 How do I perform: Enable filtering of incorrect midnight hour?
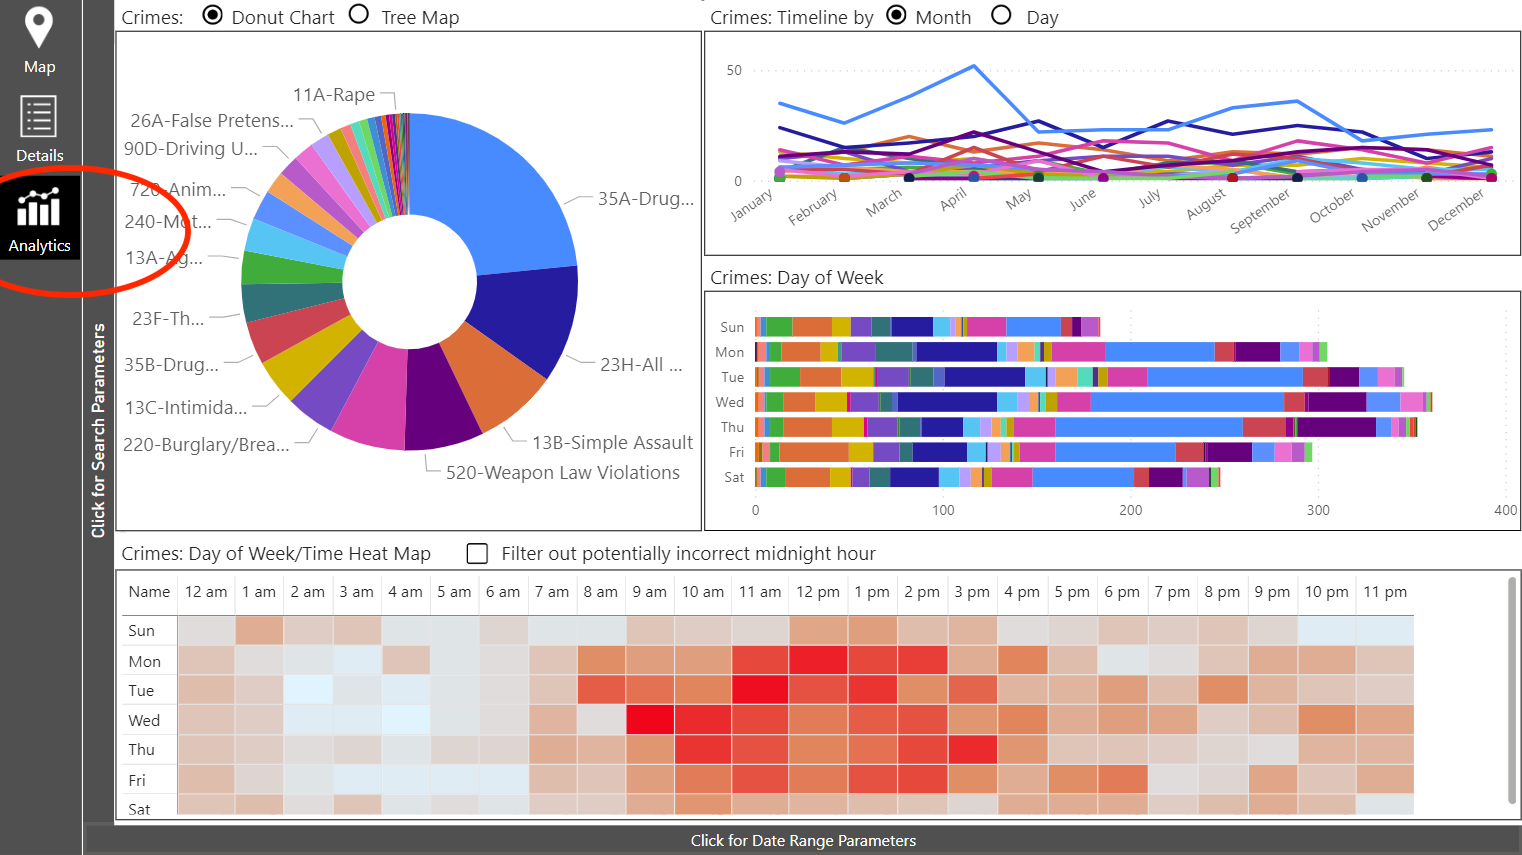477,553
